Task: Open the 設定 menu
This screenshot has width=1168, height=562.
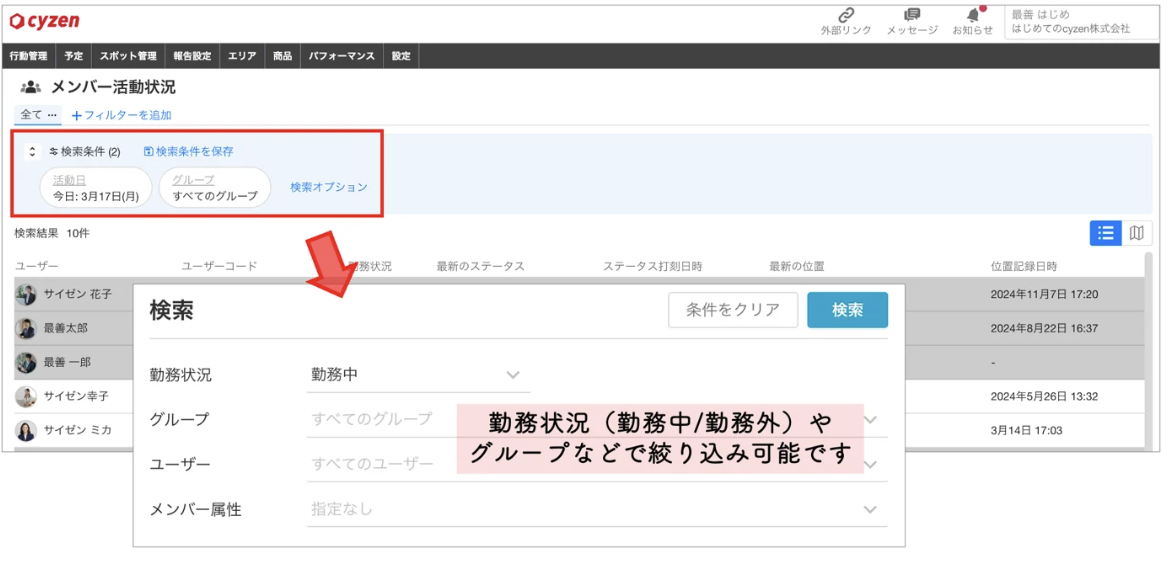Action: 401,56
